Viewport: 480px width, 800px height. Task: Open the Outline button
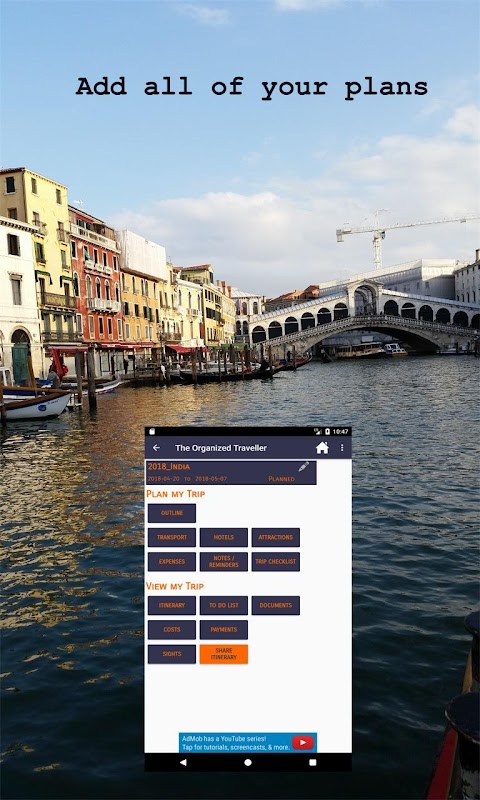172,513
